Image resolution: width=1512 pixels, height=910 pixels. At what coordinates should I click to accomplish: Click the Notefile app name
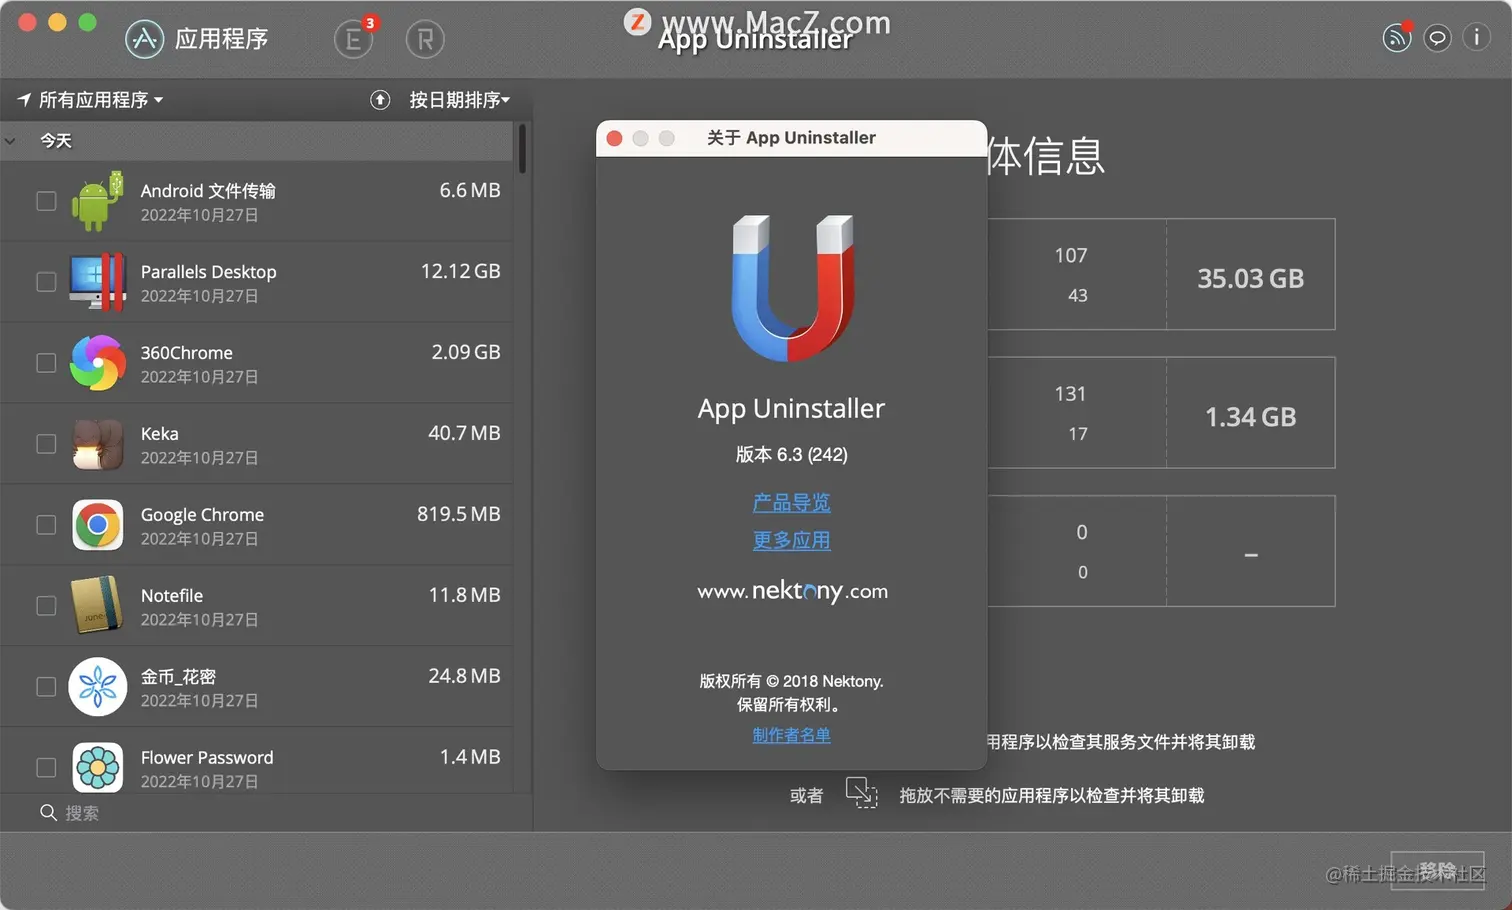point(172,596)
